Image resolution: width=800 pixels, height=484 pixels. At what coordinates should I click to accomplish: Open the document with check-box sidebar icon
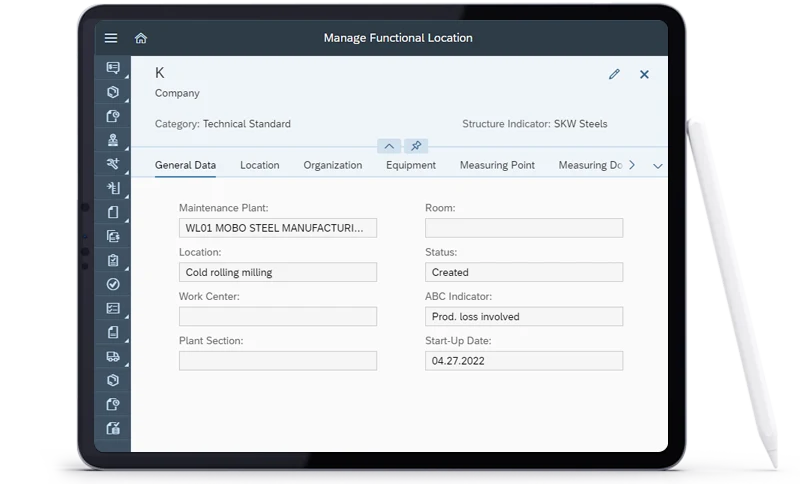tap(113, 428)
